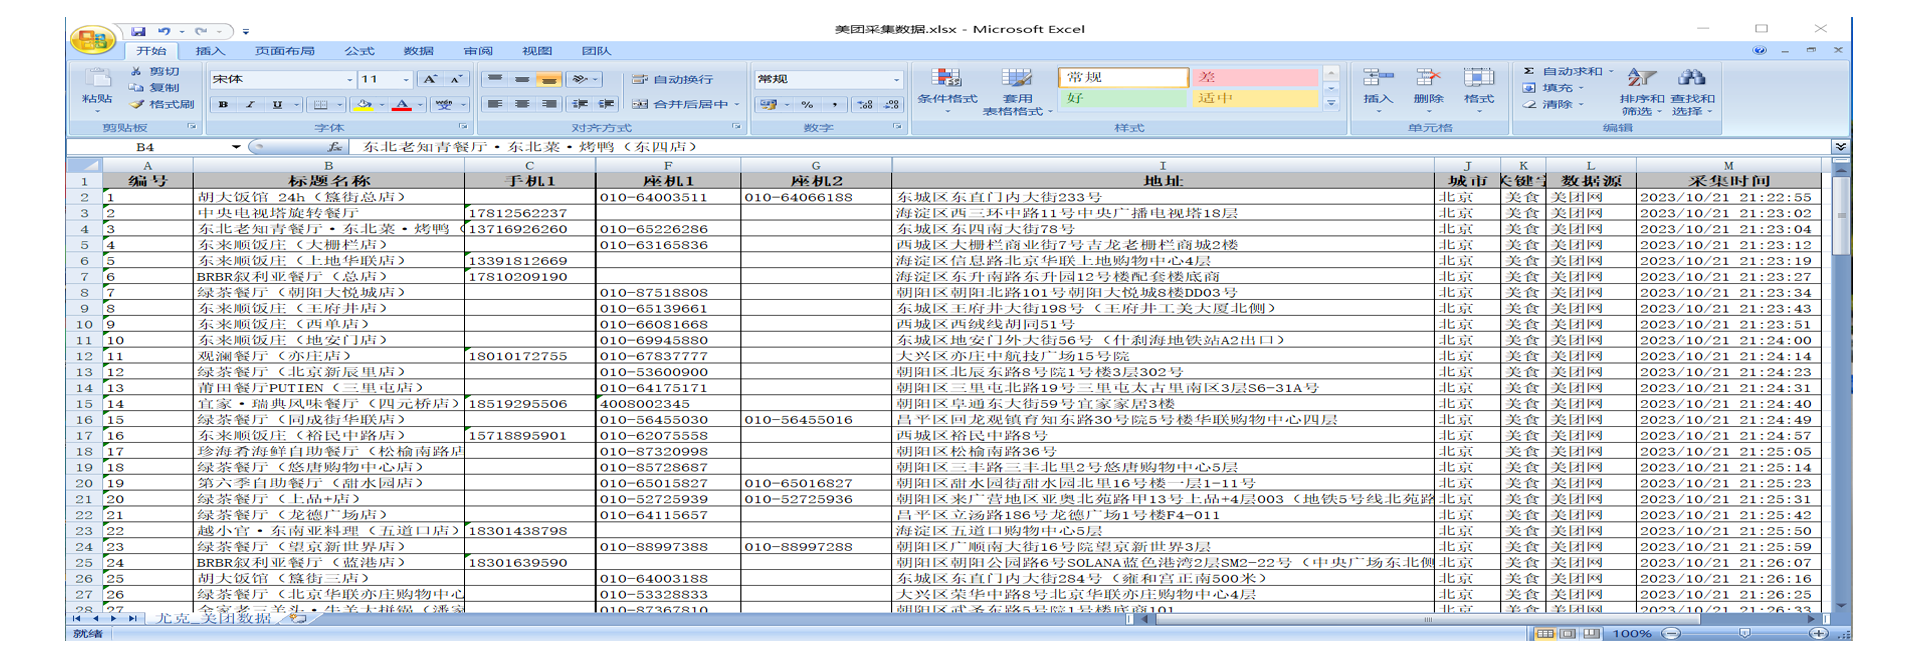This screenshot has height=650, width=1920.
Task: Open 排序和筛选 sort and filter
Action: [1642, 91]
